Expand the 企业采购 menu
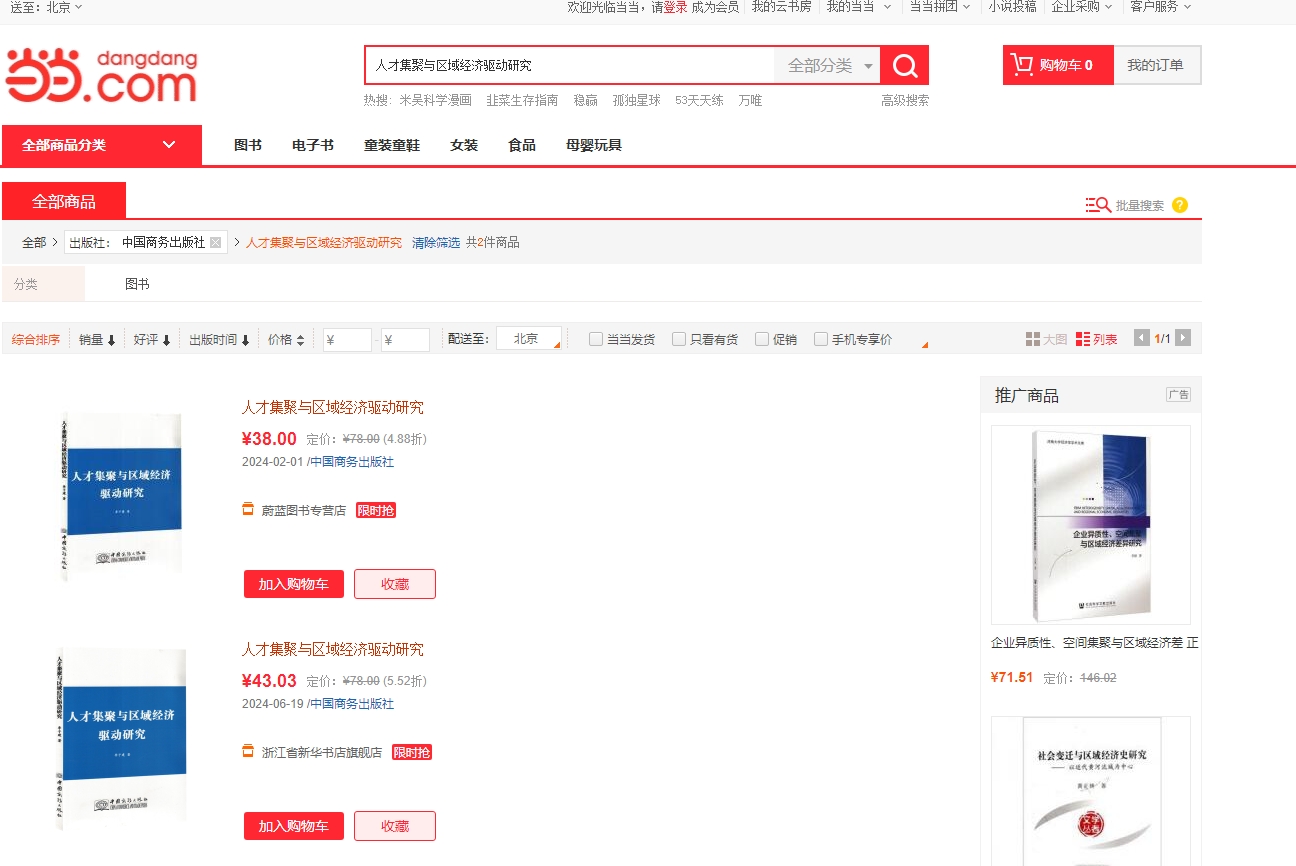The image size is (1296, 866). click(x=1081, y=7)
